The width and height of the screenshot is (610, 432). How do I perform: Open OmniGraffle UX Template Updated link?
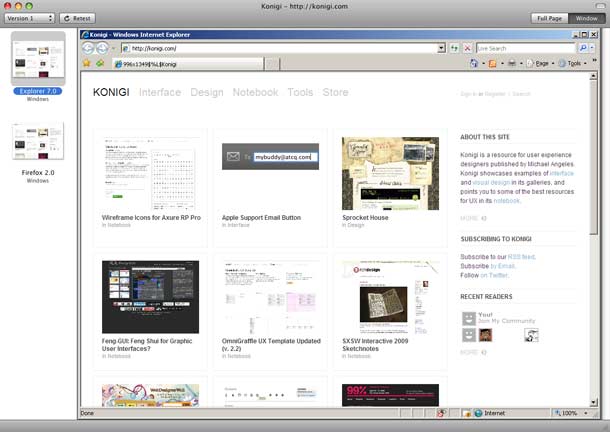271,345
